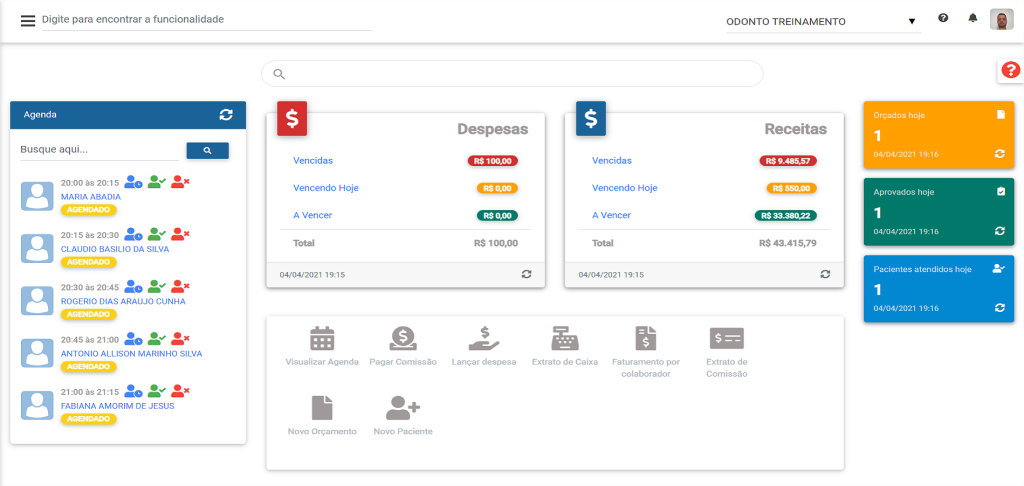Open patient link FABIANA AMORIM DE JESUS
The width and height of the screenshot is (1024, 486).
pyautogui.click(x=117, y=406)
